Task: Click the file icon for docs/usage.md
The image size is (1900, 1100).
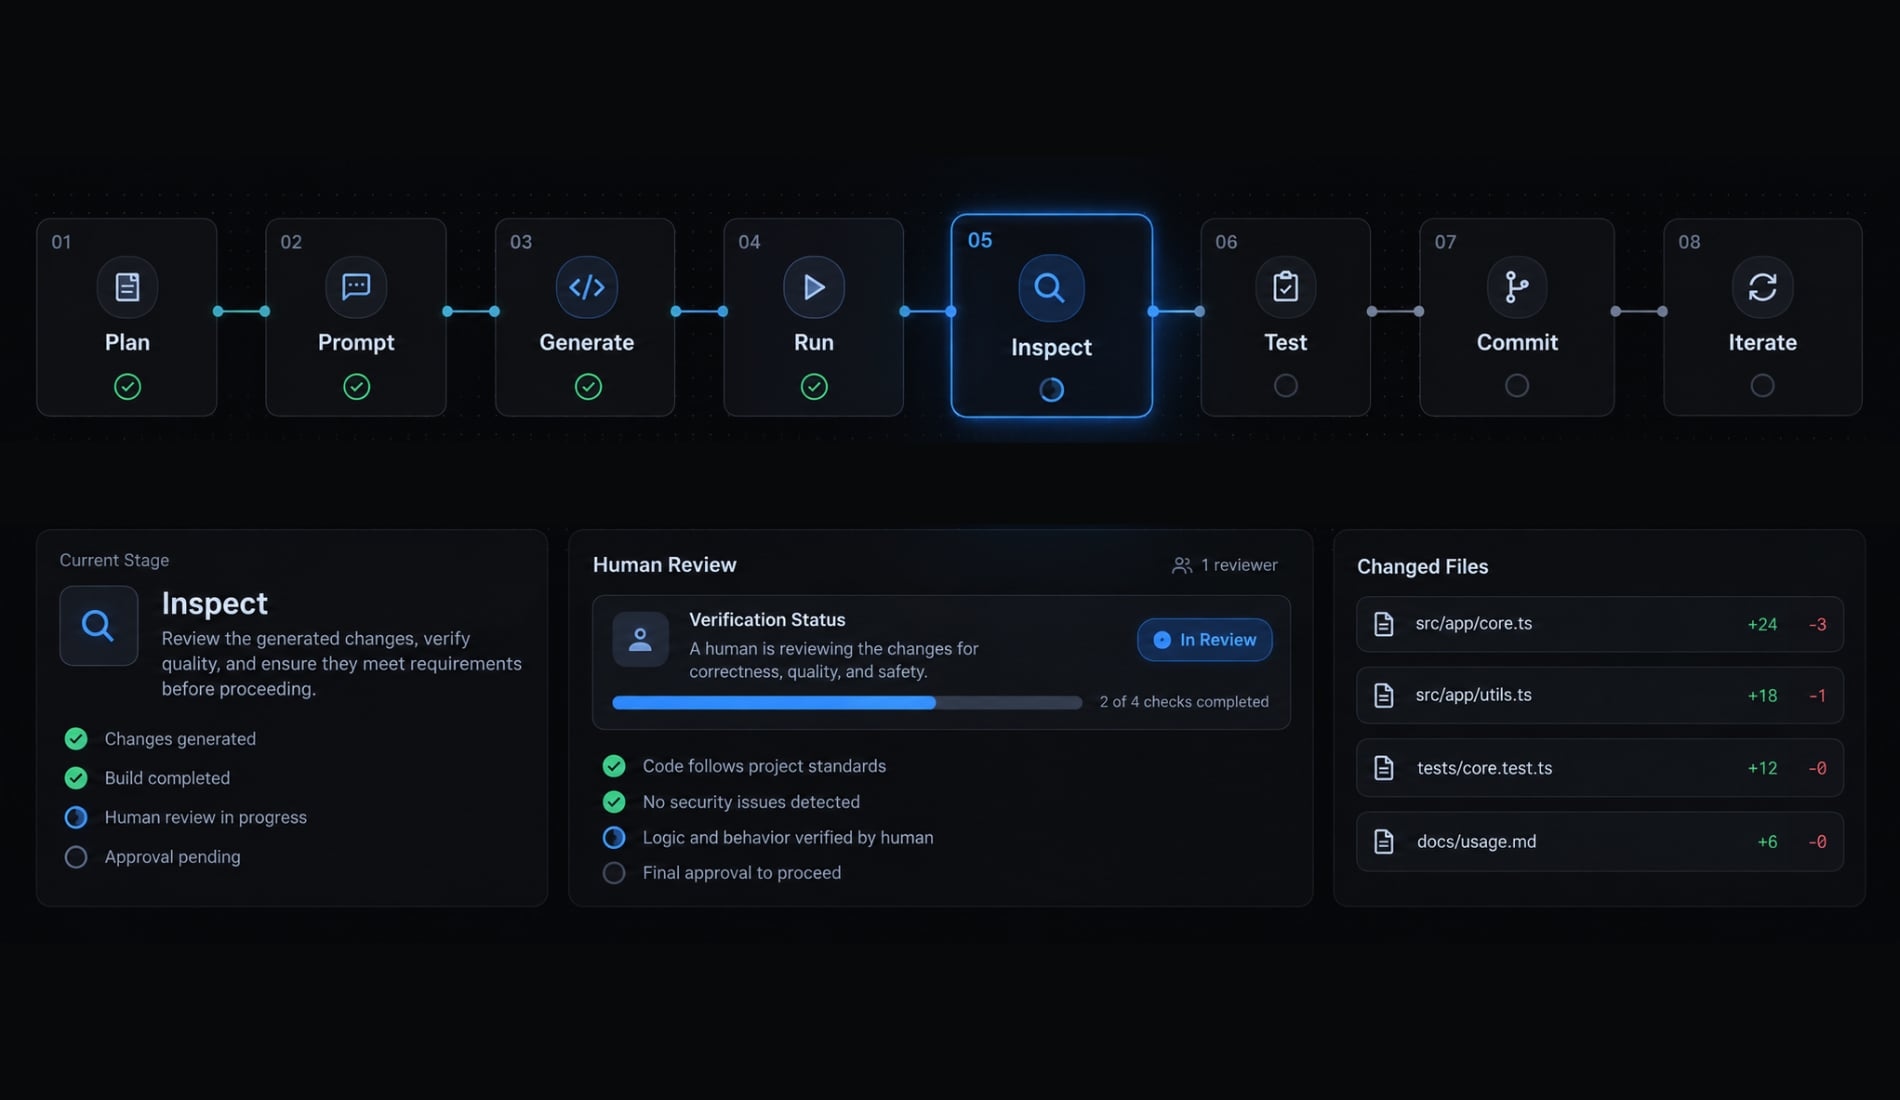Action: 1384,842
